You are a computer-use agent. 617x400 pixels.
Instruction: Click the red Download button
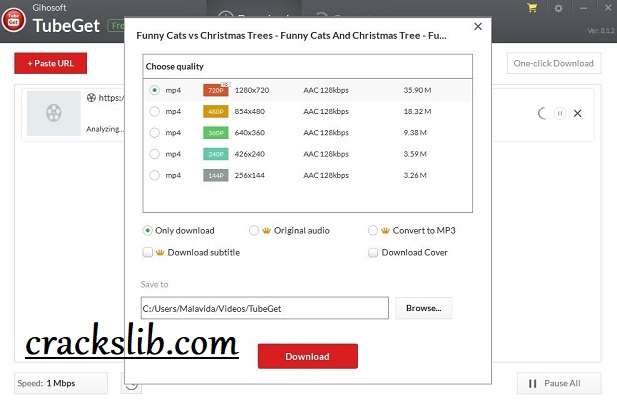point(308,356)
